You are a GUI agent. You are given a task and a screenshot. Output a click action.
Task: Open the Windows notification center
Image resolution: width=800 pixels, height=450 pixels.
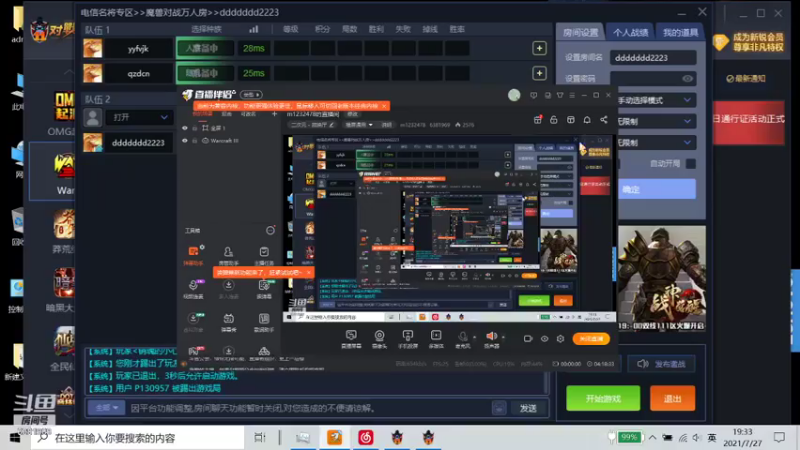(779, 438)
